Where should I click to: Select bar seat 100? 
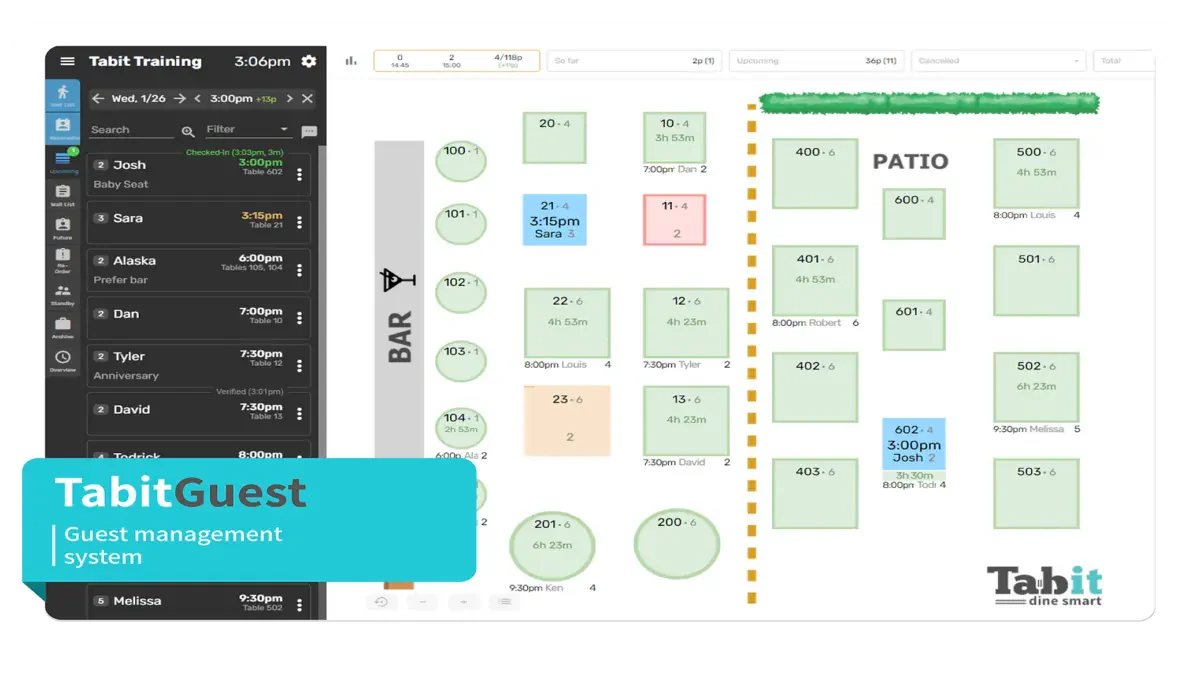click(461, 161)
